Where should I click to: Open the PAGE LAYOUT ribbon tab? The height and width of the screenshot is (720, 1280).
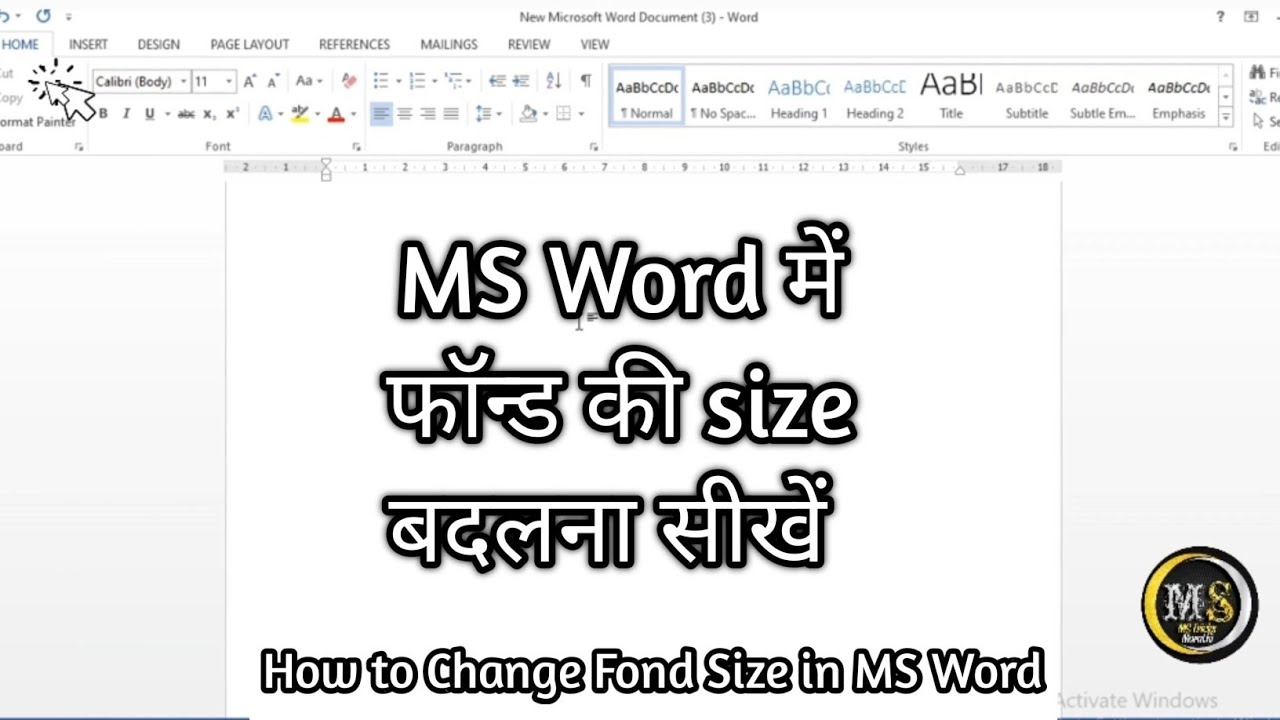[249, 44]
